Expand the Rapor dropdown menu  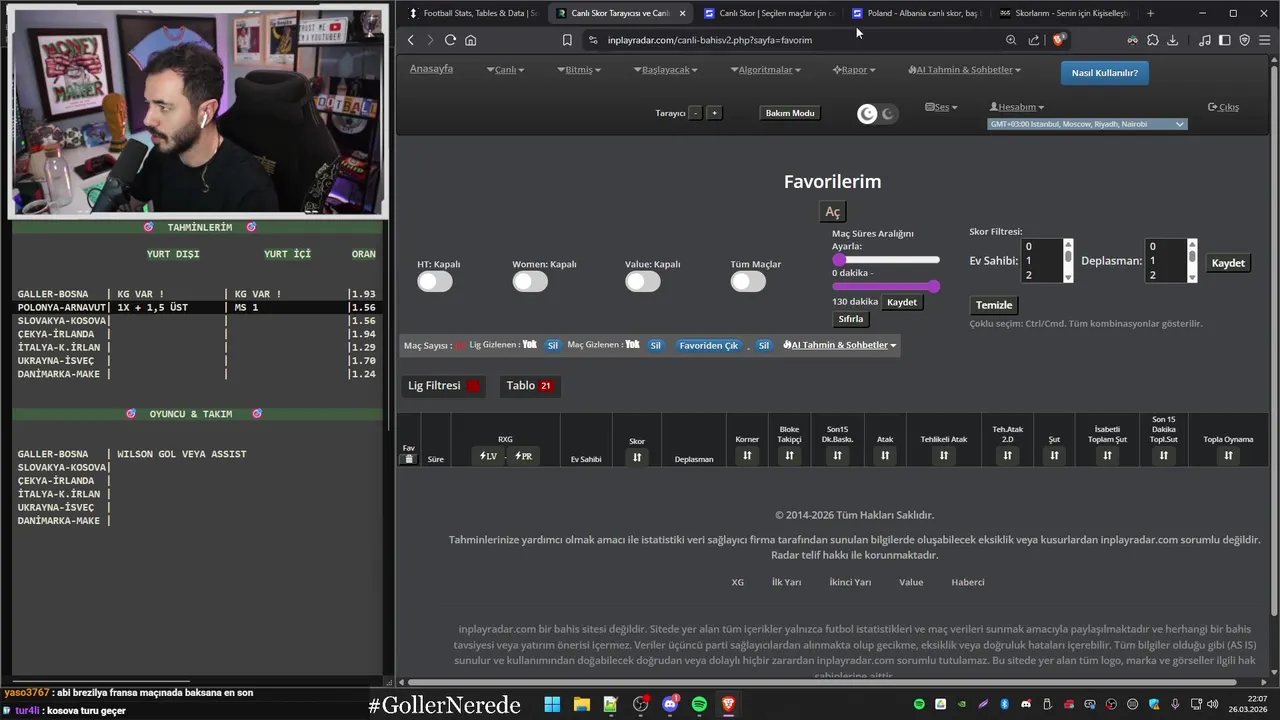[x=854, y=70]
